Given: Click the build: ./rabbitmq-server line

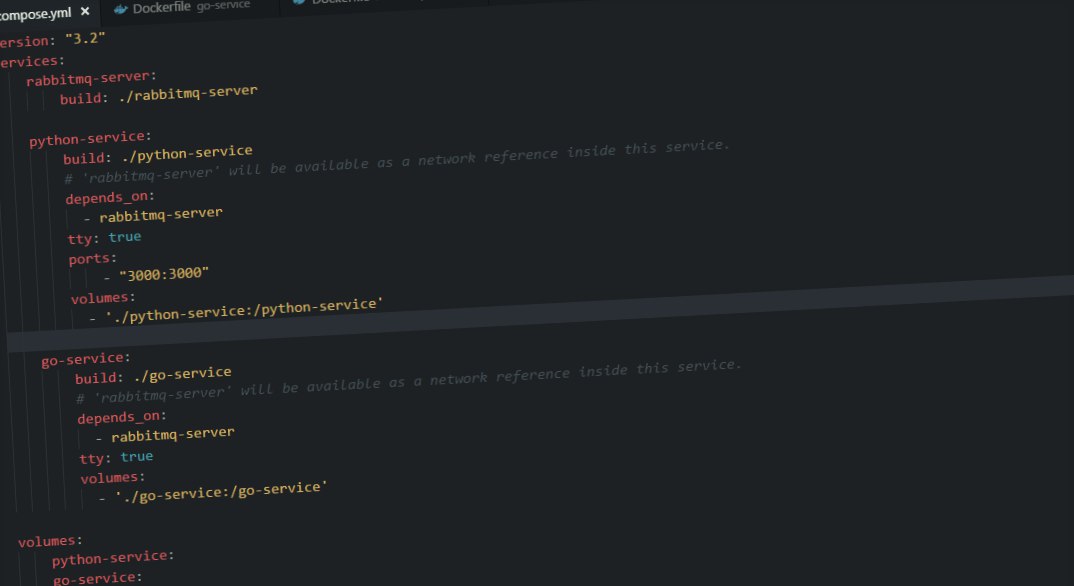Looking at the screenshot, I should (x=158, y=94).
